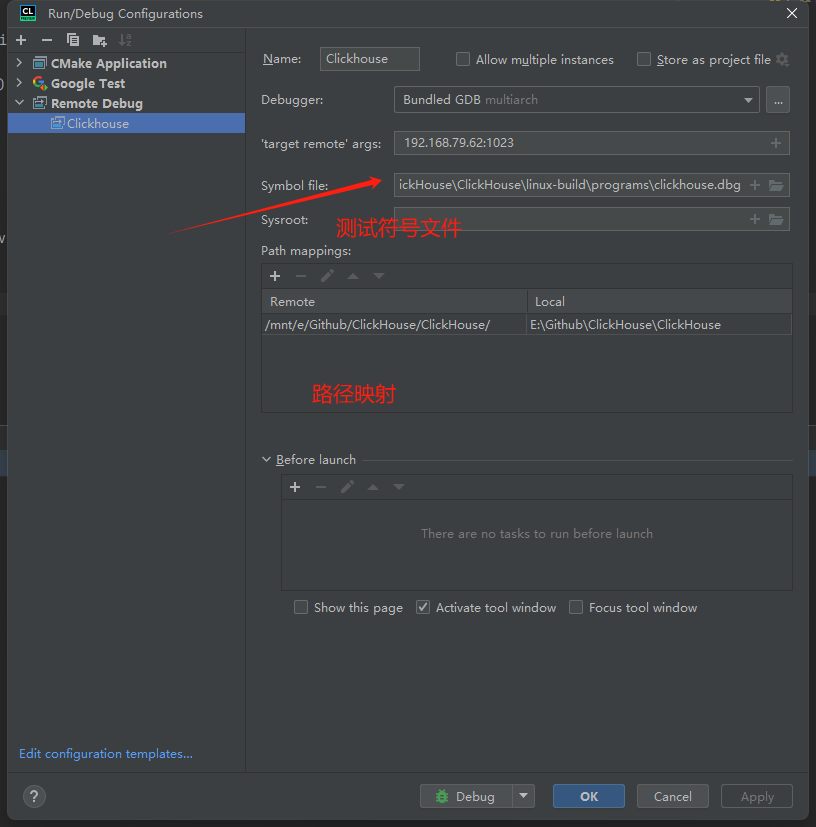Copy the selected configuration

tap(73, 40)
